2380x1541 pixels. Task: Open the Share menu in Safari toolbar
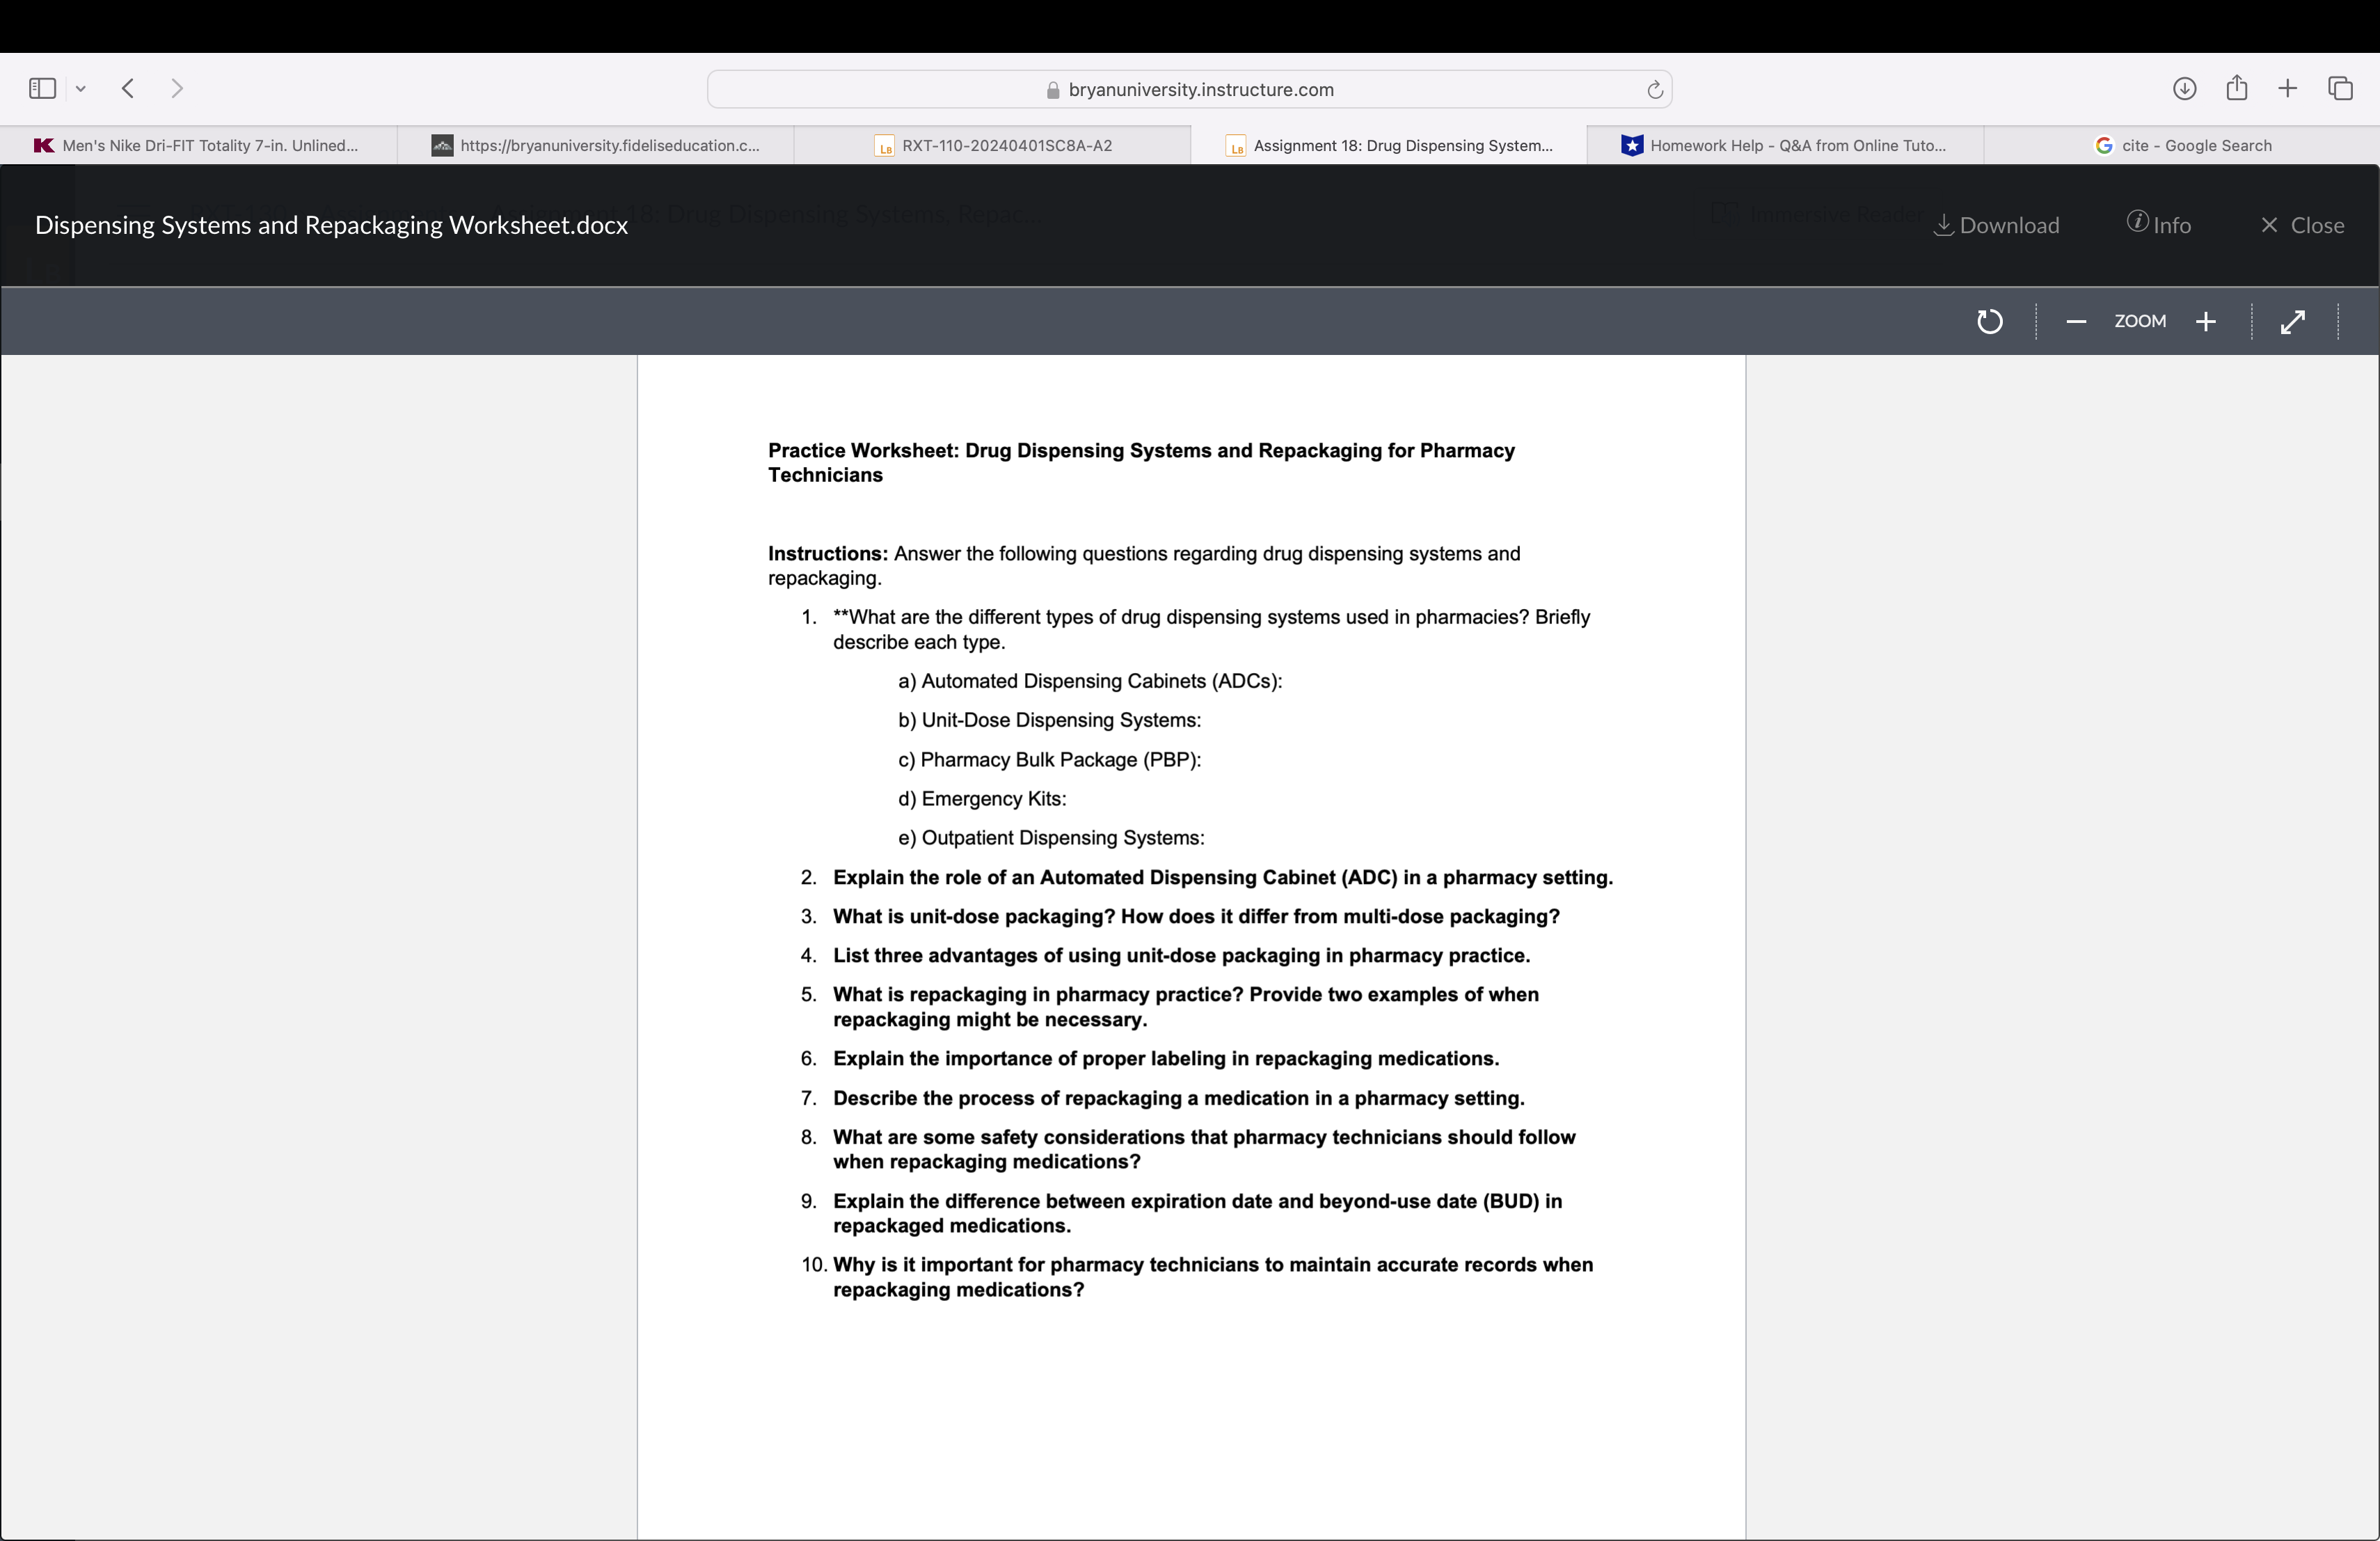point(2237,88)
